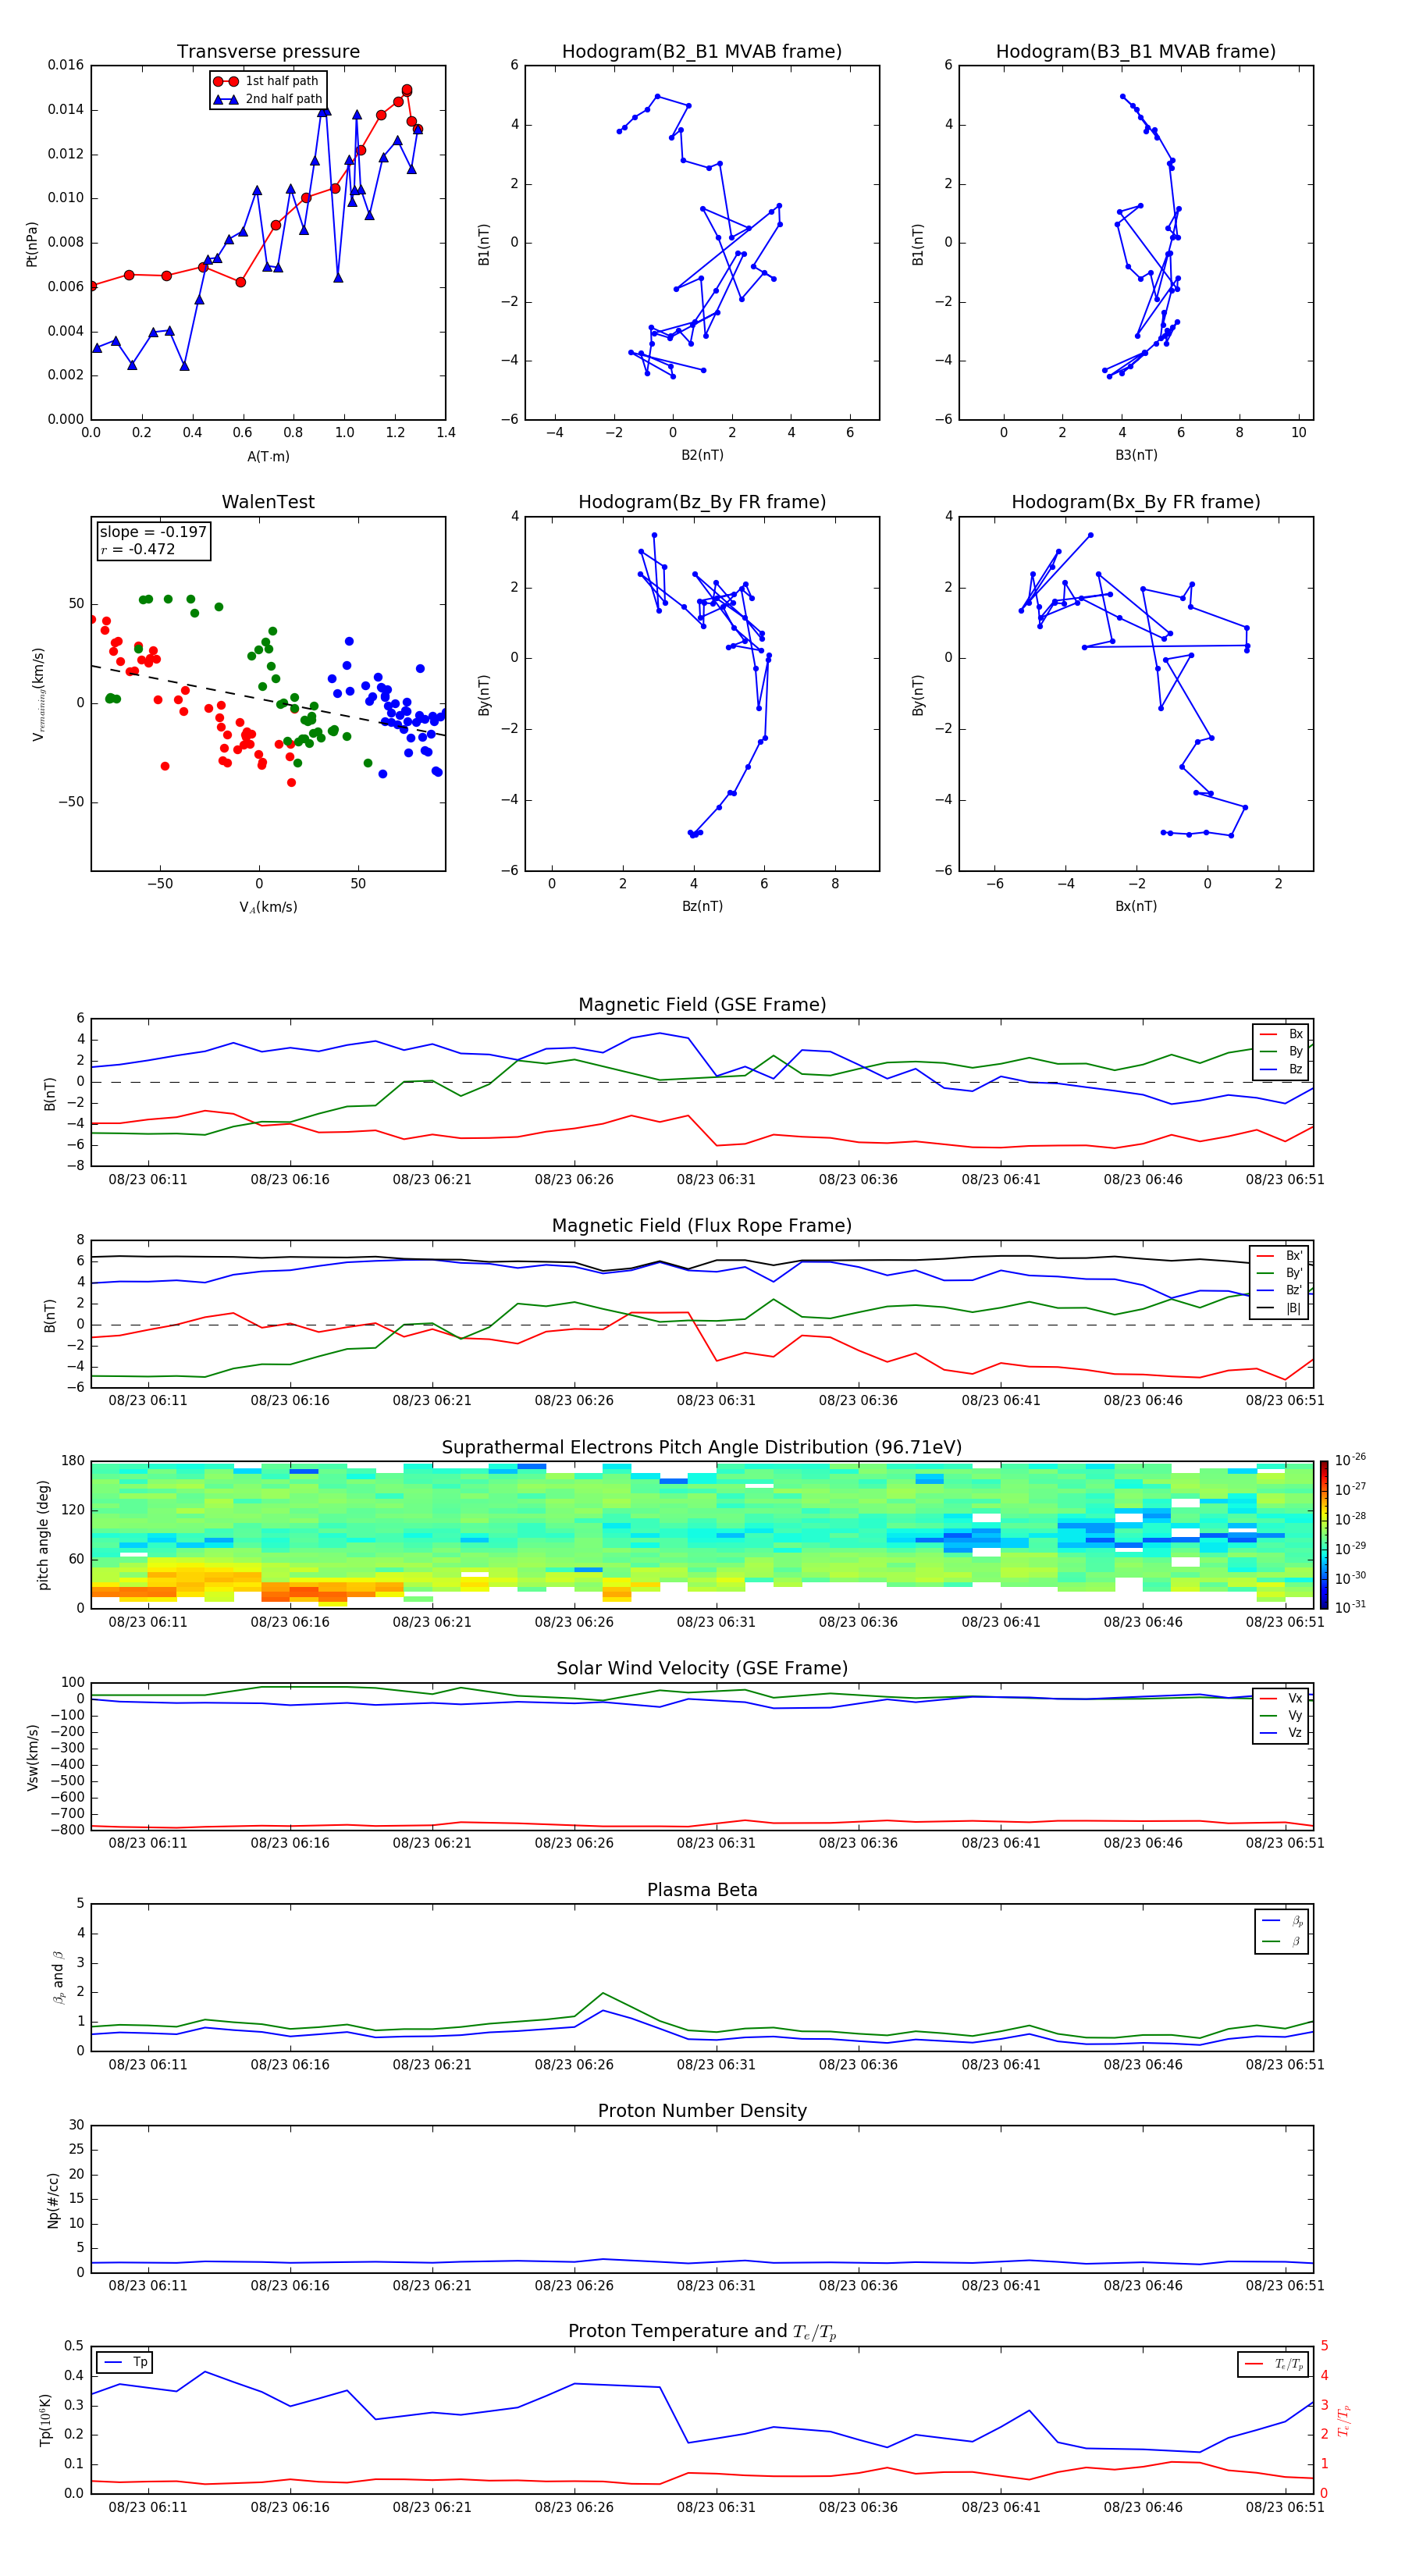Click the red 'Te/Tp' right axis label
Image resolution: width=1405 pixels, height=2576 pixels.
(x=1343, y=2420)
